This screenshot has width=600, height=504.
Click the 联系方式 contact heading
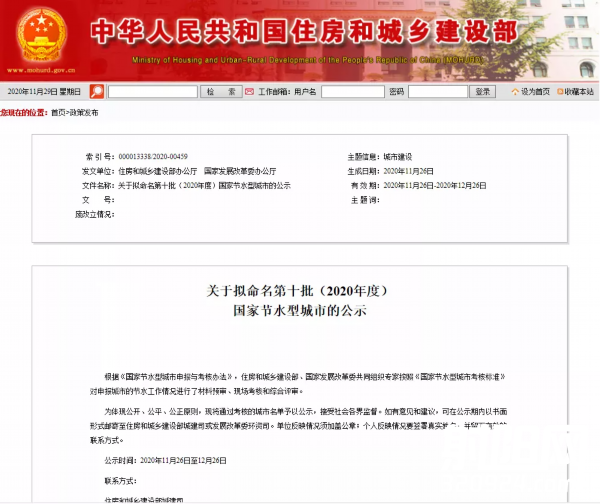(121, 481)
